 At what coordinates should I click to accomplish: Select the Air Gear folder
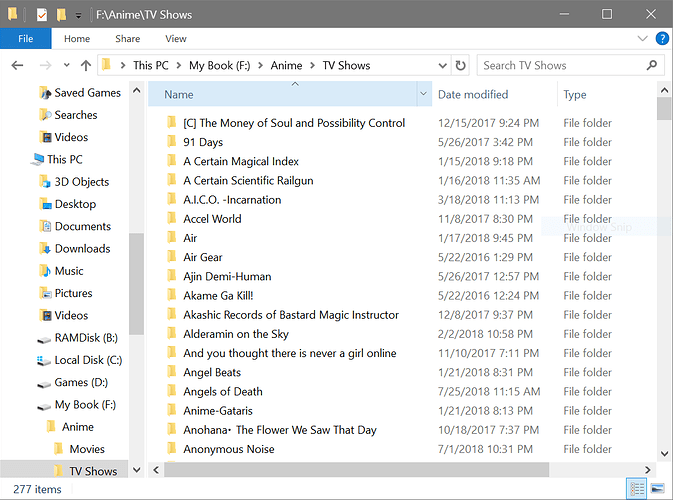(203, 257)
